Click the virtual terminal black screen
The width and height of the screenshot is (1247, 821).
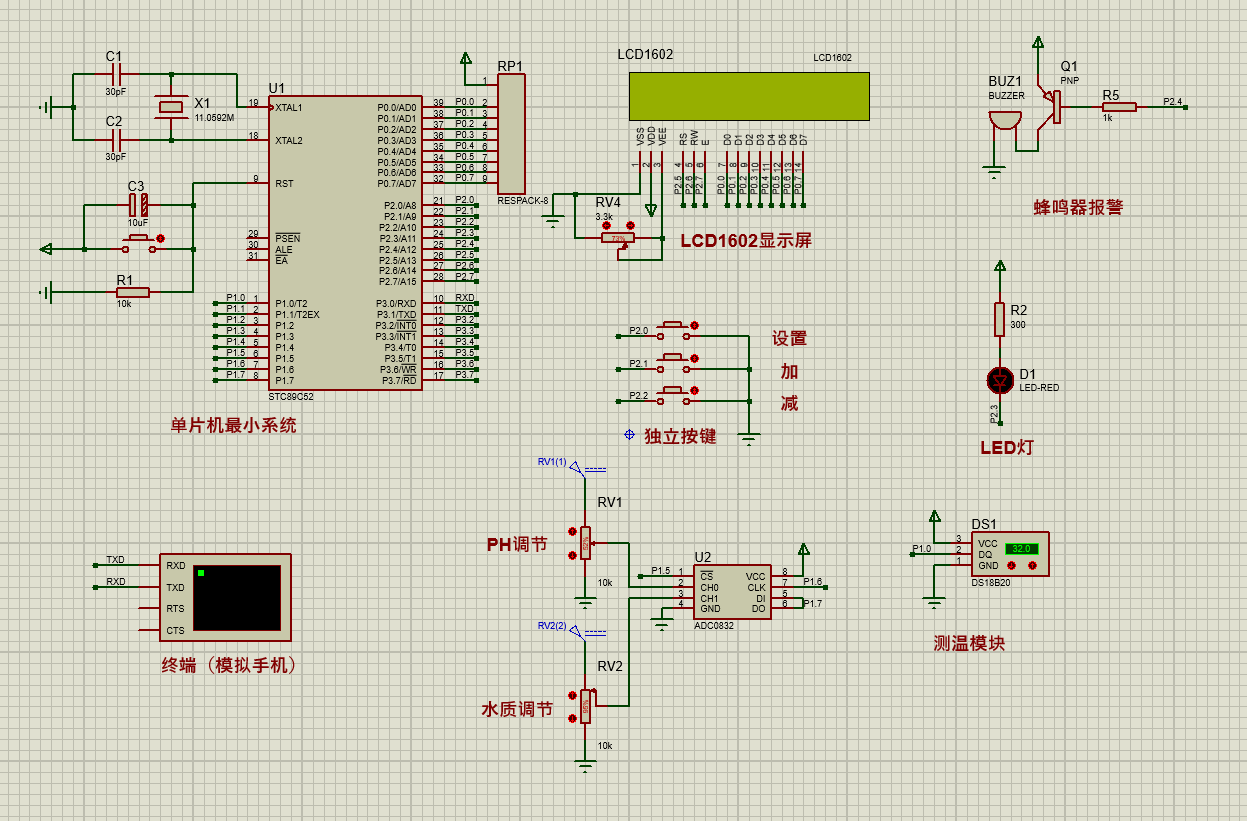(237, 597)
